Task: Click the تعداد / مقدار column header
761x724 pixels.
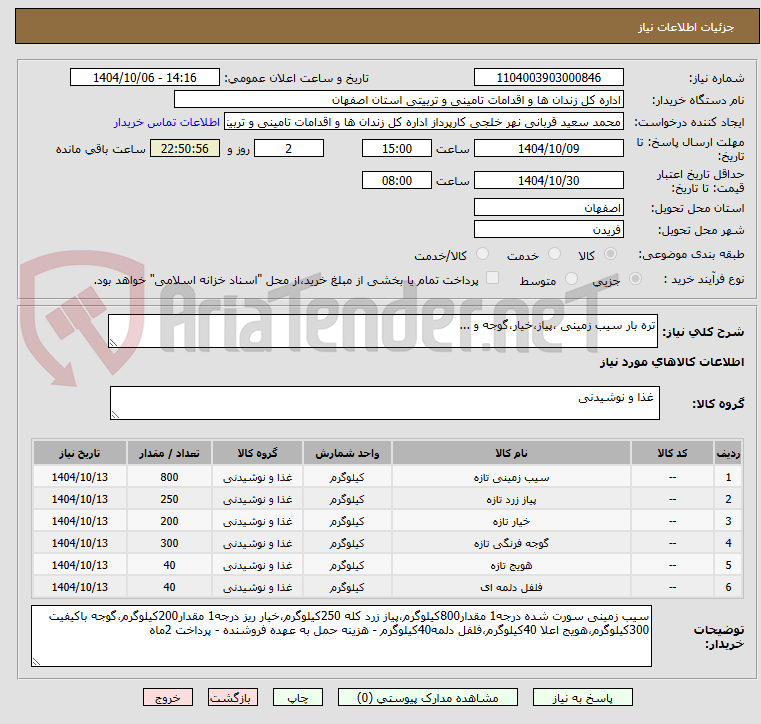Action: pyautogui.click(x=169, y=453)
